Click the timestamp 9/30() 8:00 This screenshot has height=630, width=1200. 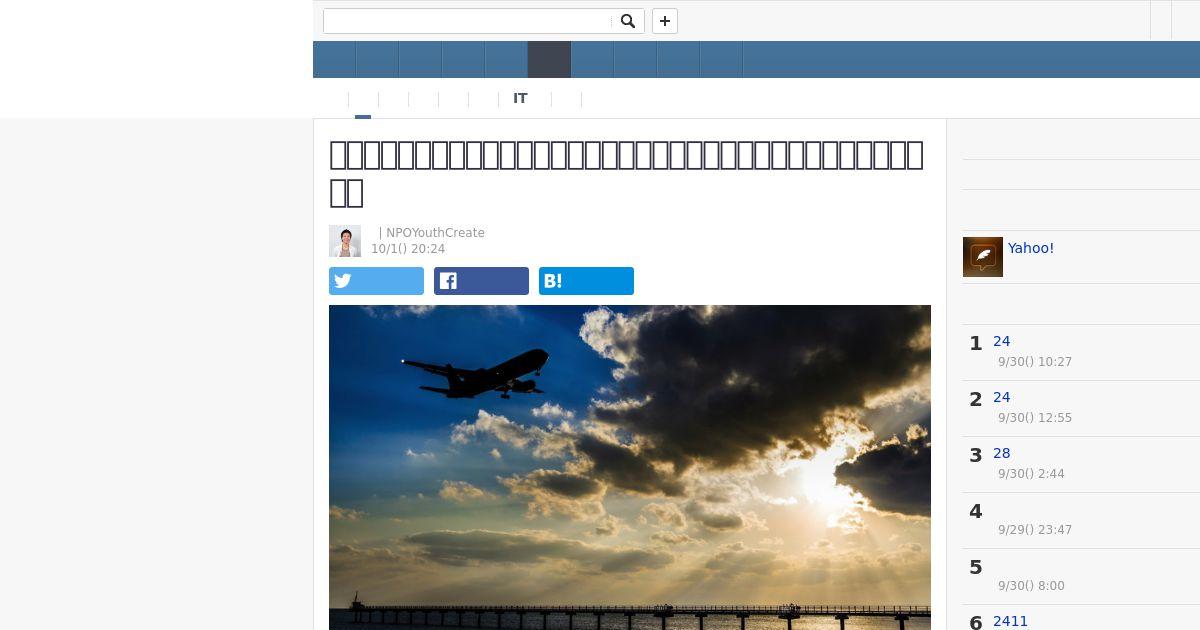[1031, 586]
